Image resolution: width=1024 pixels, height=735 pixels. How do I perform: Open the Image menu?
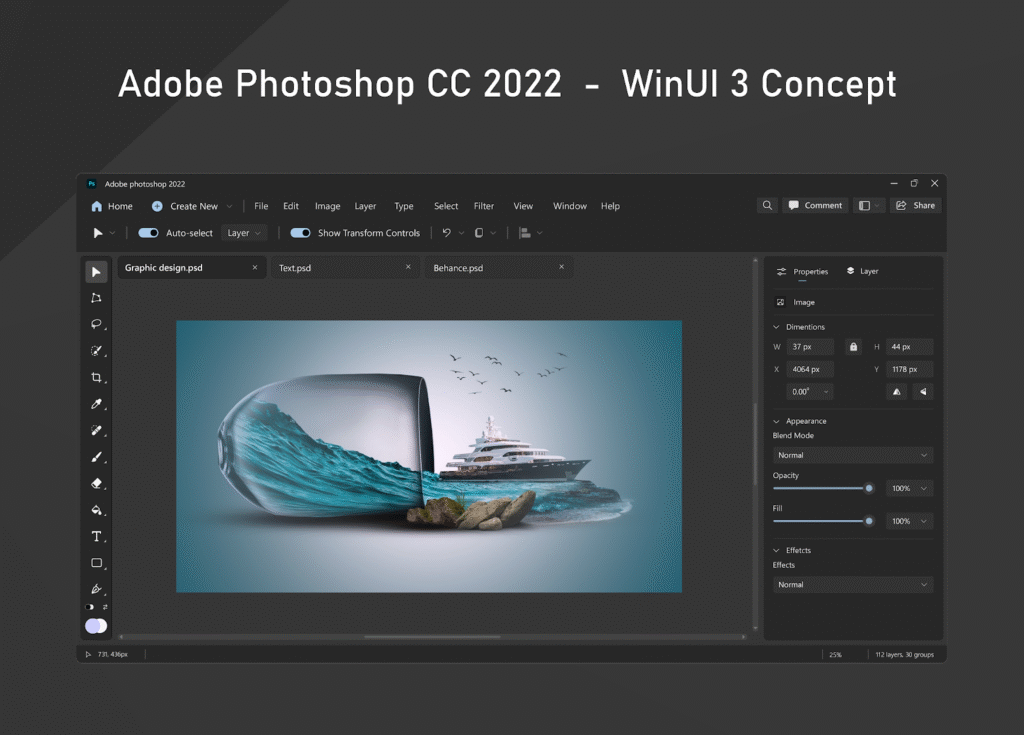[327, 206]
